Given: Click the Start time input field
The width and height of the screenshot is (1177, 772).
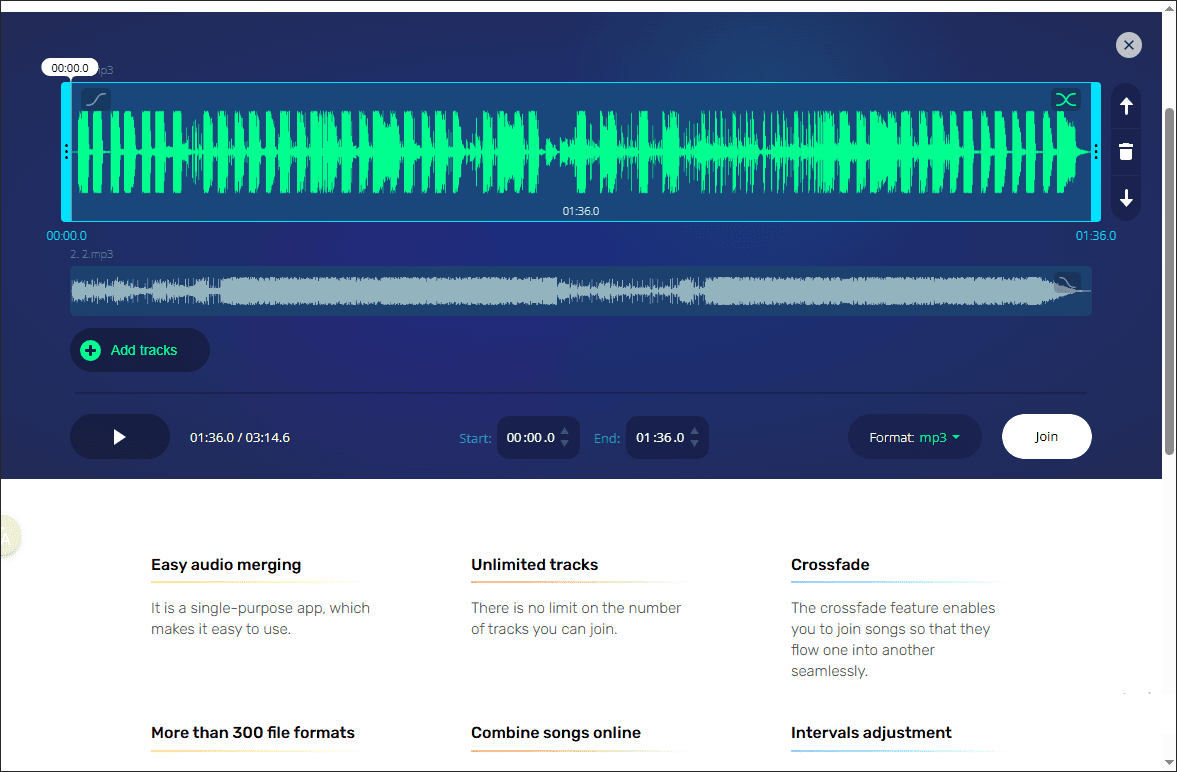Looking at the screenshot, I should coord(530,436).
